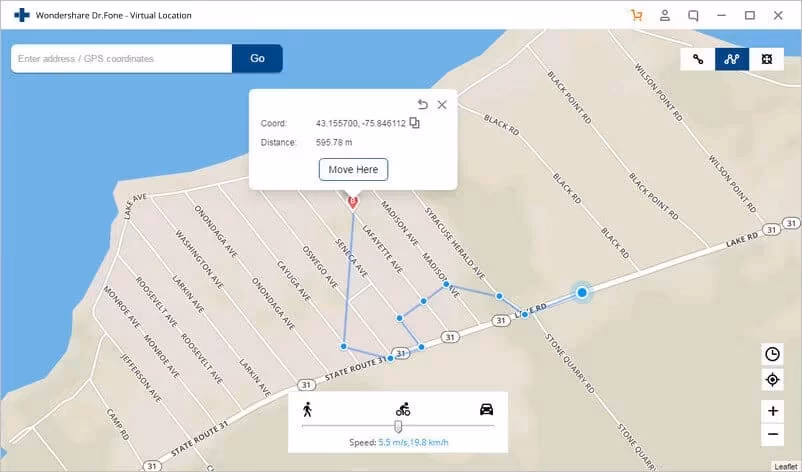Open the location history clock icon
The height and width of the screenshot is (472, 802).
coord(772,354)
